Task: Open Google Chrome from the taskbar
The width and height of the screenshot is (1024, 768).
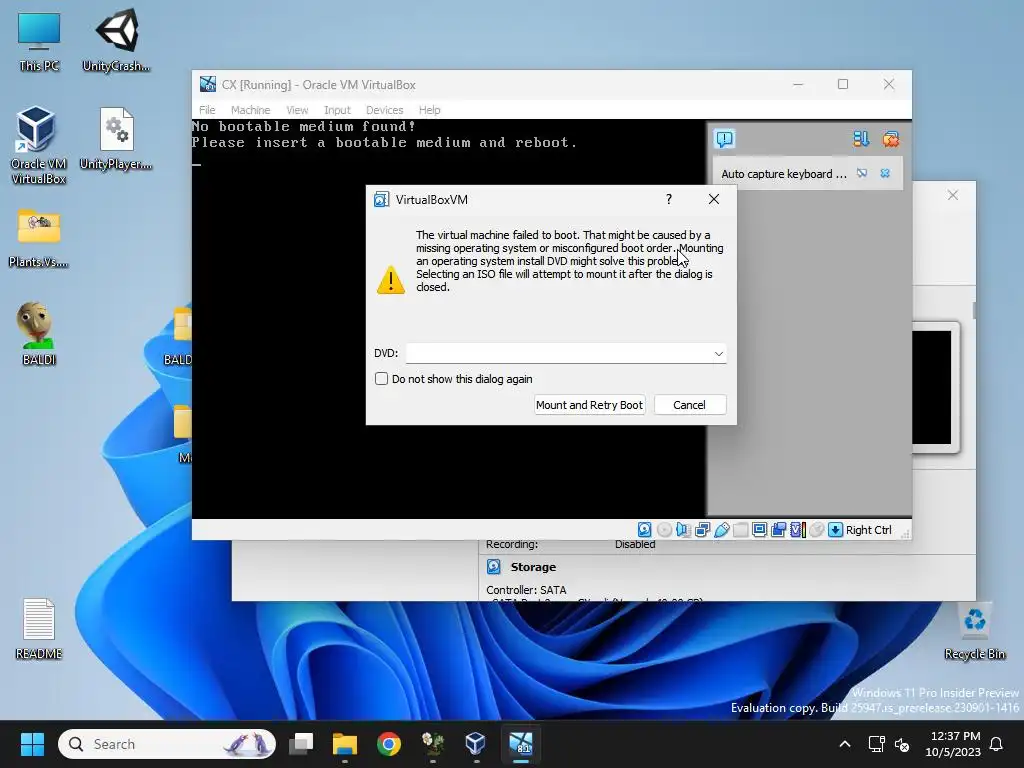Action: 389,744
